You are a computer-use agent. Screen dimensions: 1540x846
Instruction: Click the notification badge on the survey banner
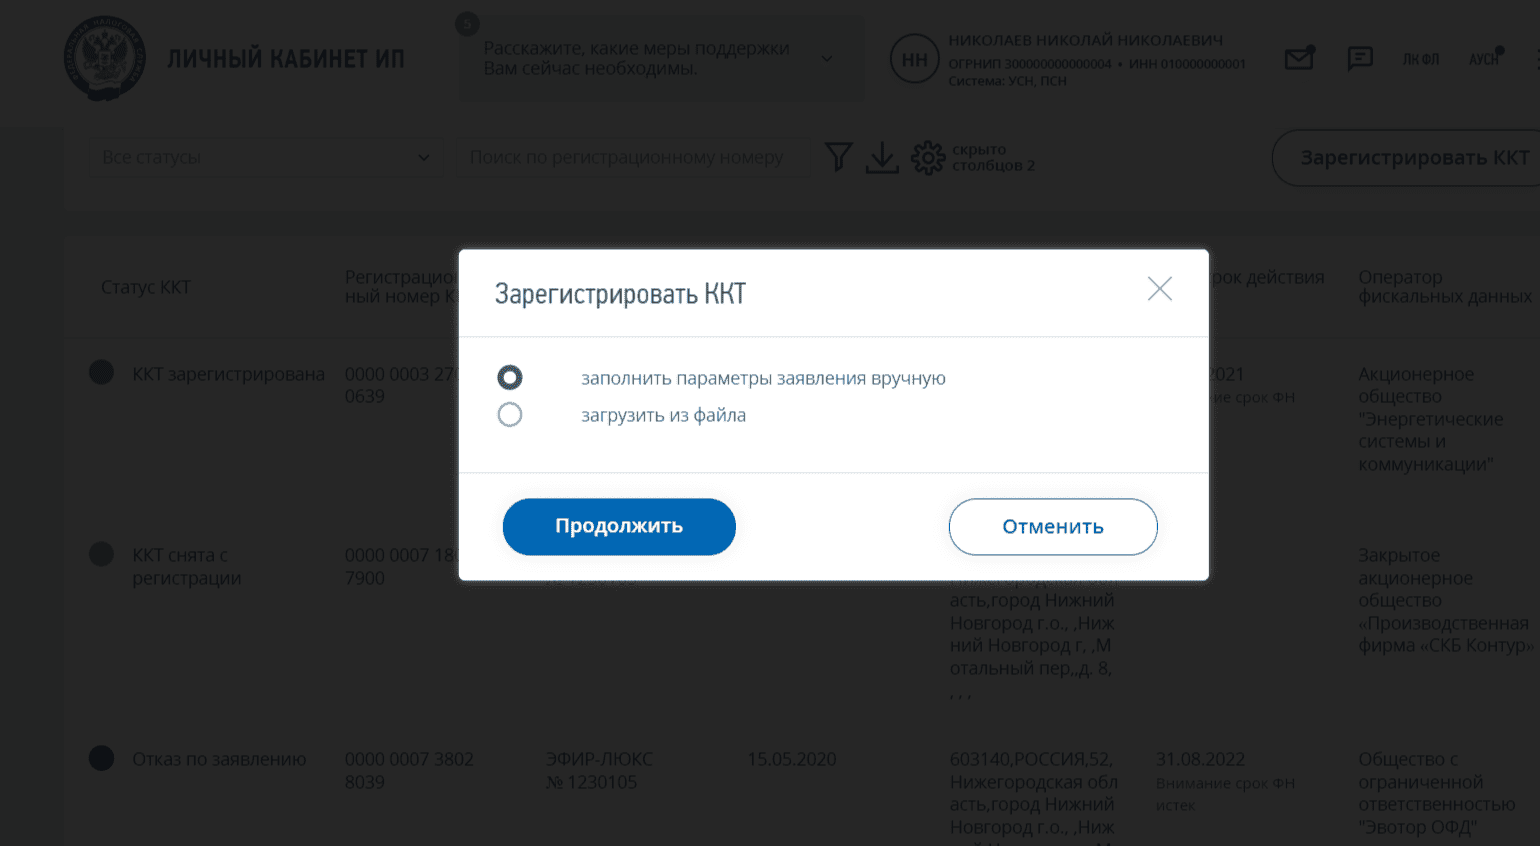(468, 24)
